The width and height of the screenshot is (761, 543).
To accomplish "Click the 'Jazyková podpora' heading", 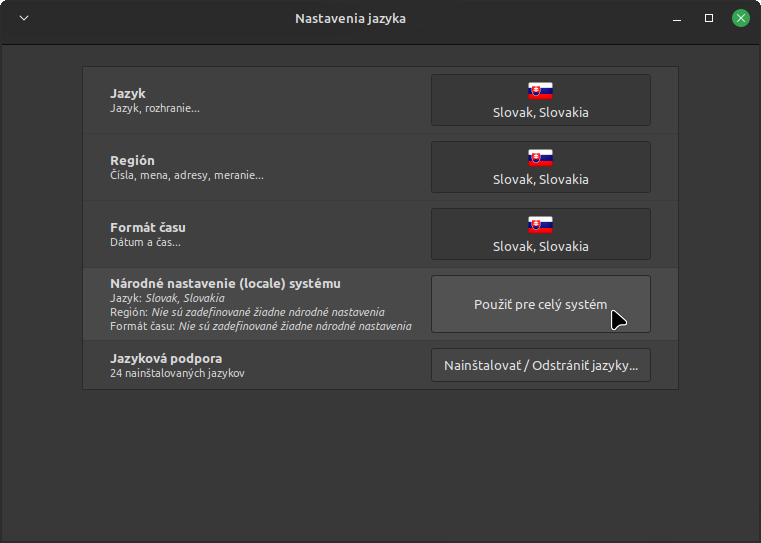I will click(166, 357).
